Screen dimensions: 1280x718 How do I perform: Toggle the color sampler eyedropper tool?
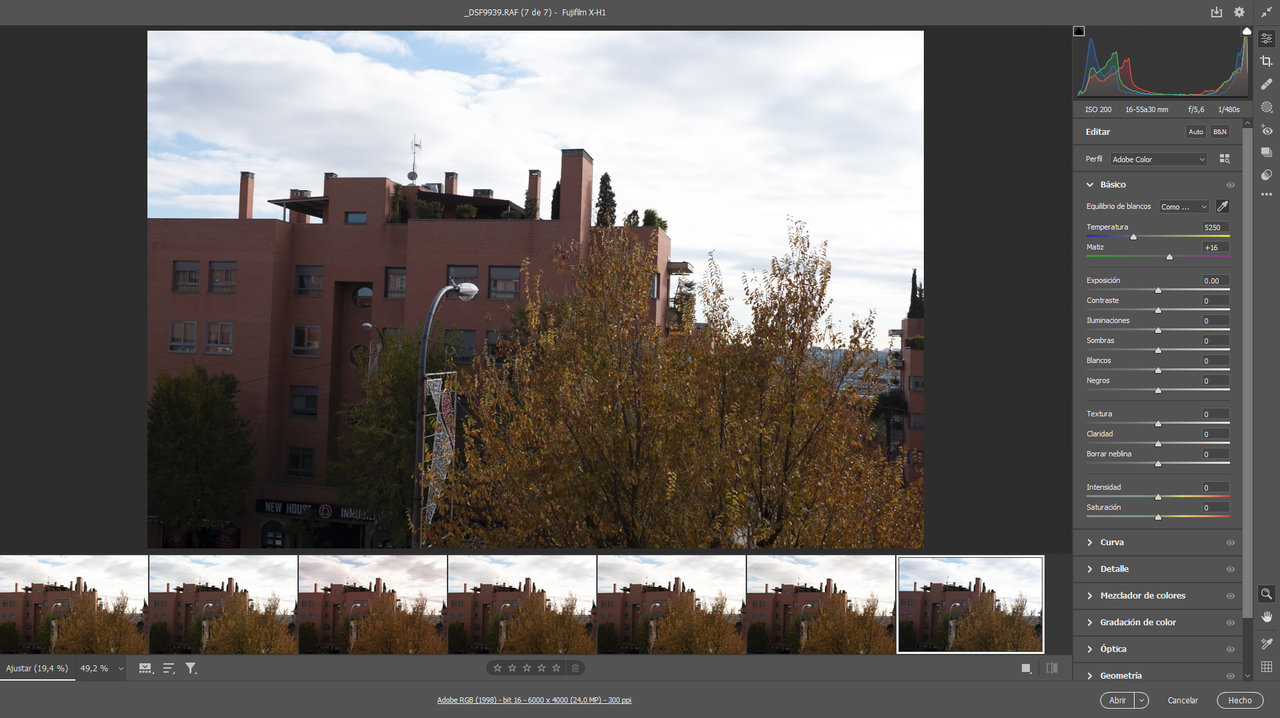click(1266, 643)
